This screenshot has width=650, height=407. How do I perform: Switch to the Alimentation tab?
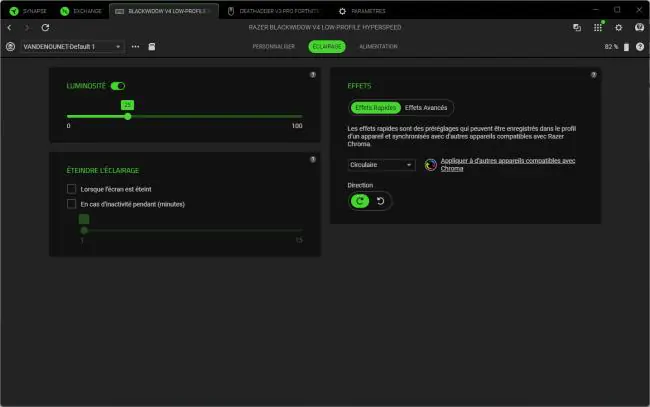point(378,46)
